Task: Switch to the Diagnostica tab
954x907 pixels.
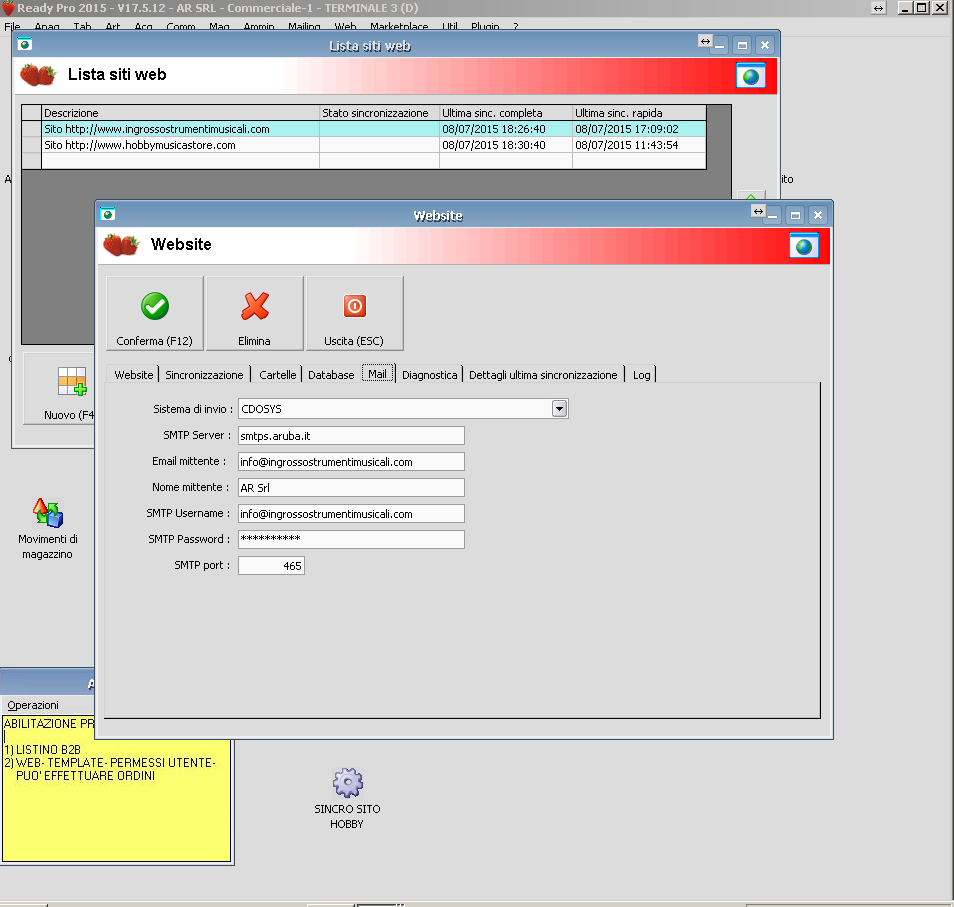Action: (x=430, y=375)
